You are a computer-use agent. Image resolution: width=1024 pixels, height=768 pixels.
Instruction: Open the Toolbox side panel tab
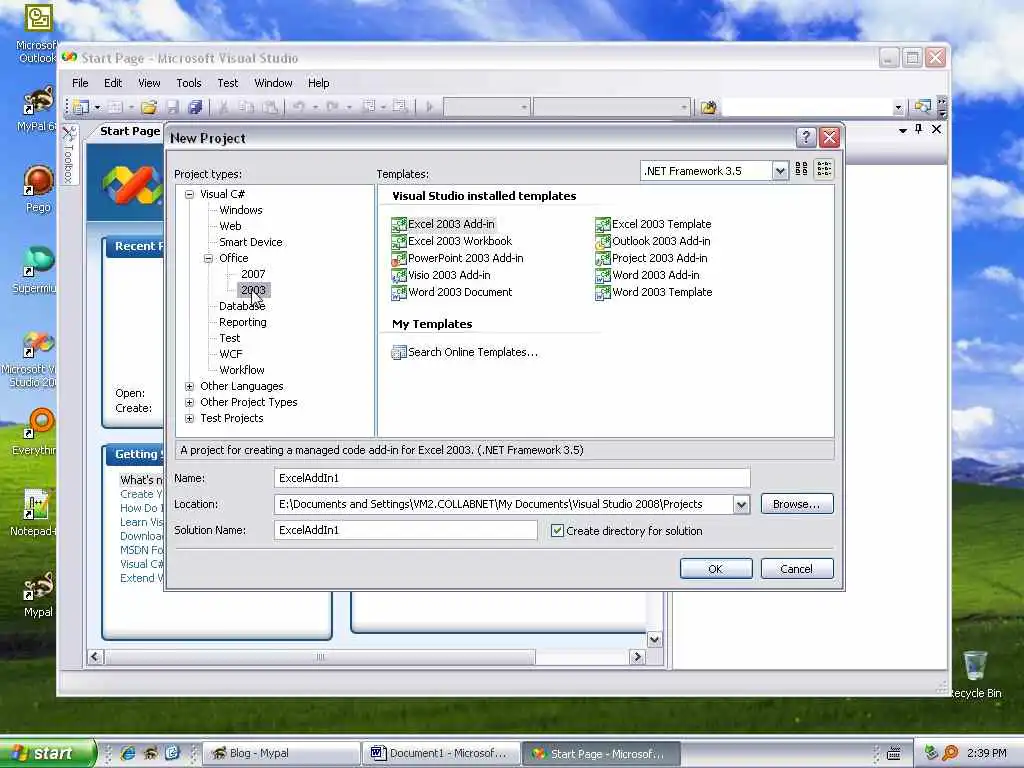69,155
